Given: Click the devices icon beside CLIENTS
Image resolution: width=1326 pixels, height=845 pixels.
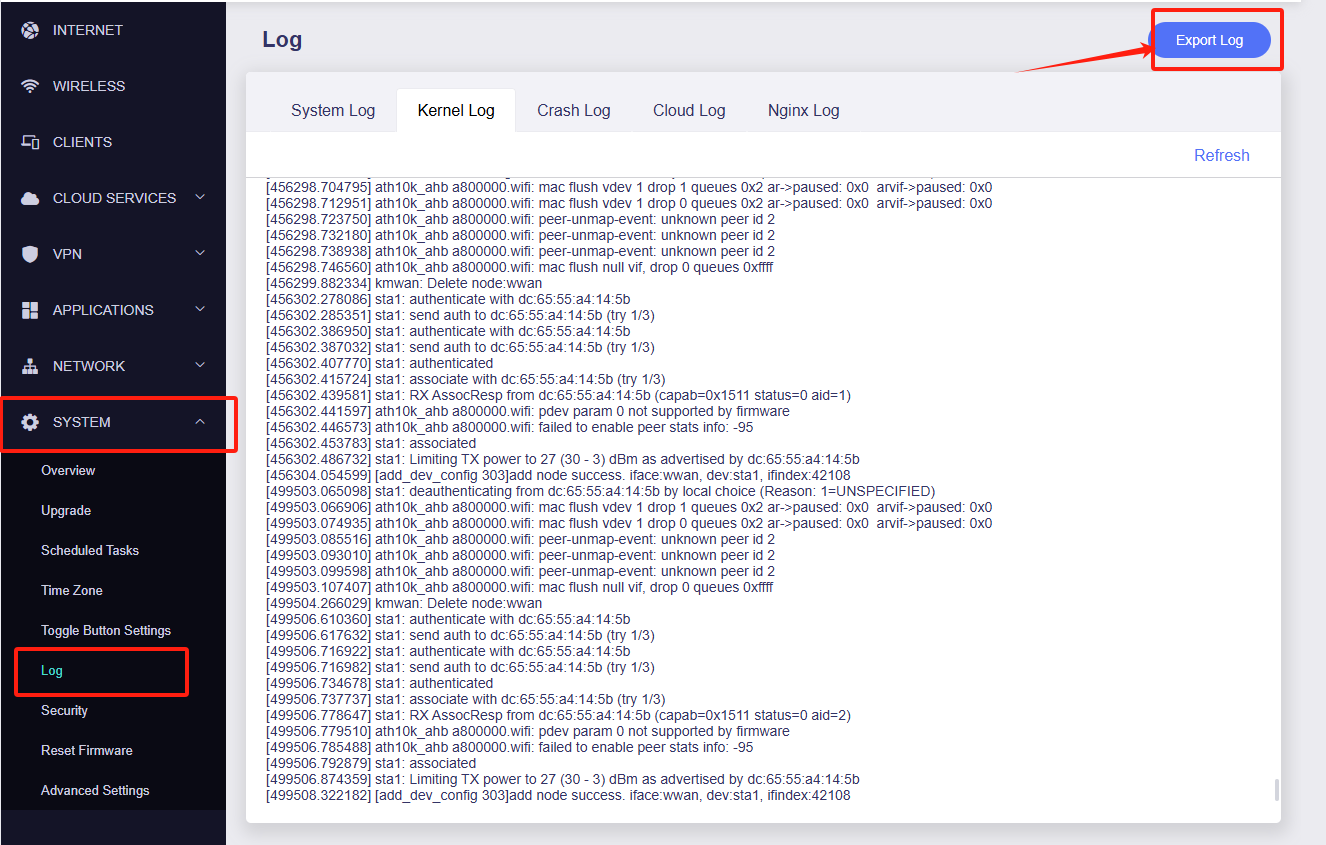Looking at the screenshot, I should (x=30, y=142).
